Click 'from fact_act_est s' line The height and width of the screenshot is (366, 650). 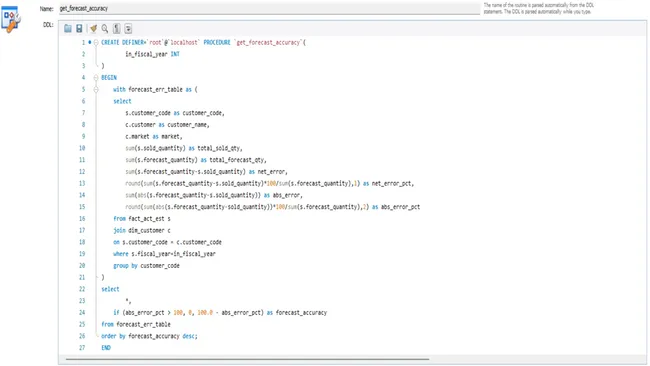142,218
